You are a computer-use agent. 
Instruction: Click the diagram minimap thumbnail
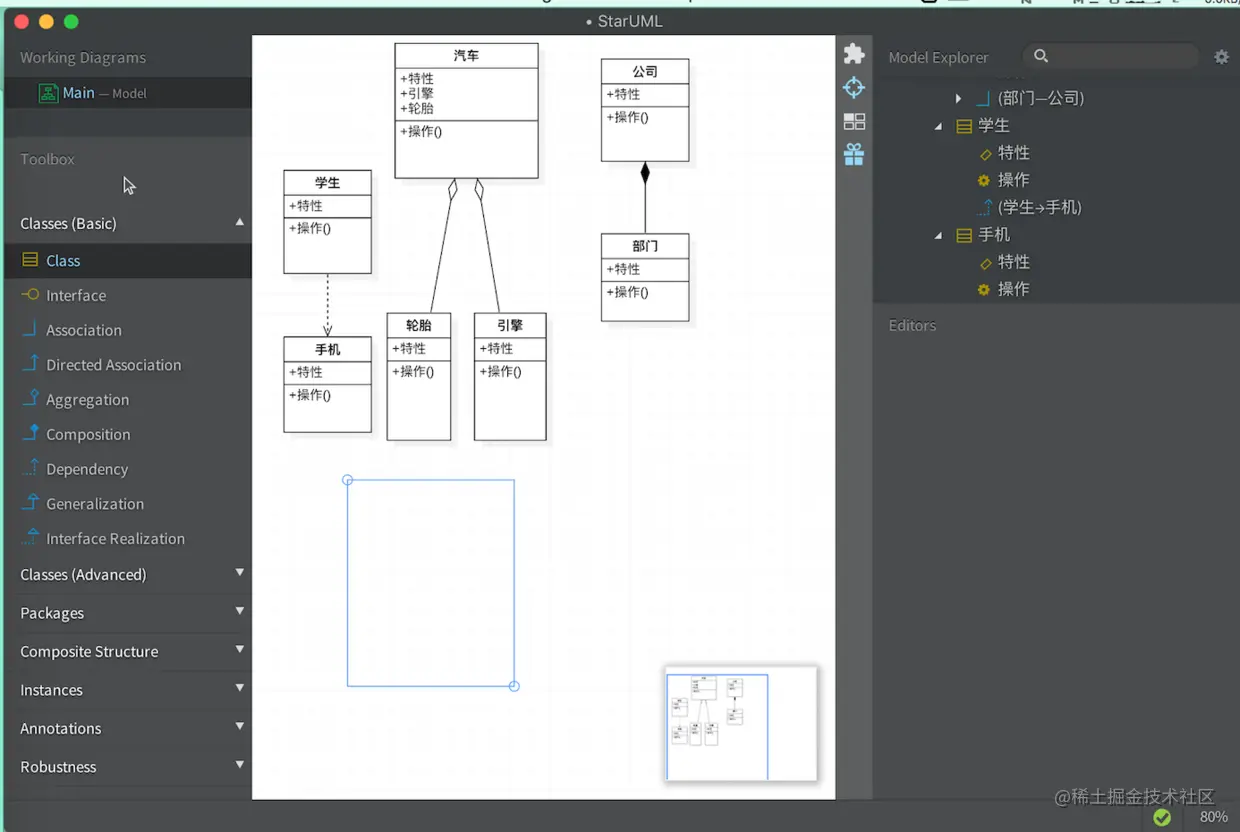[x=741, y=724]
